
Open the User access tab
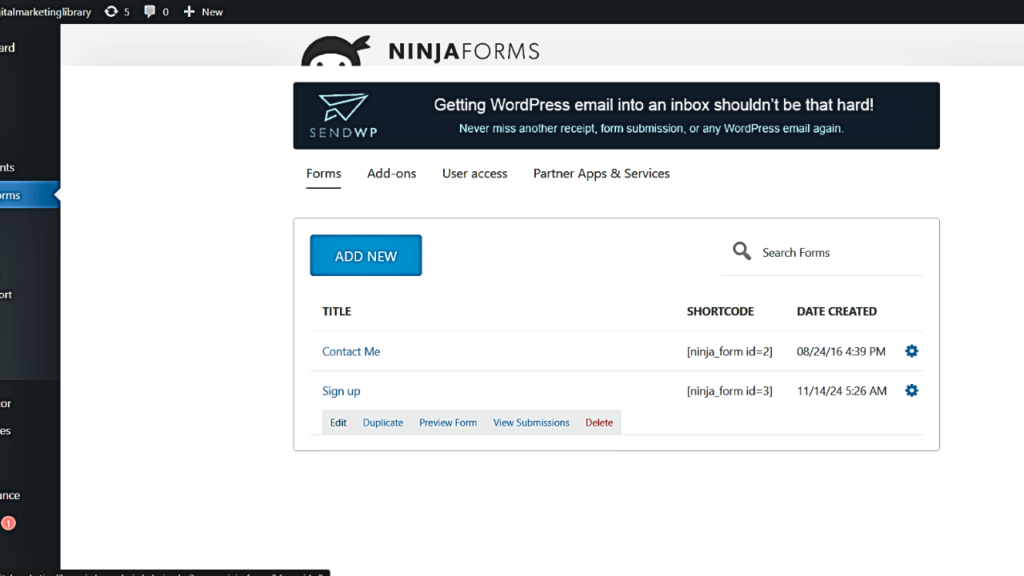(x=474, y=173)
